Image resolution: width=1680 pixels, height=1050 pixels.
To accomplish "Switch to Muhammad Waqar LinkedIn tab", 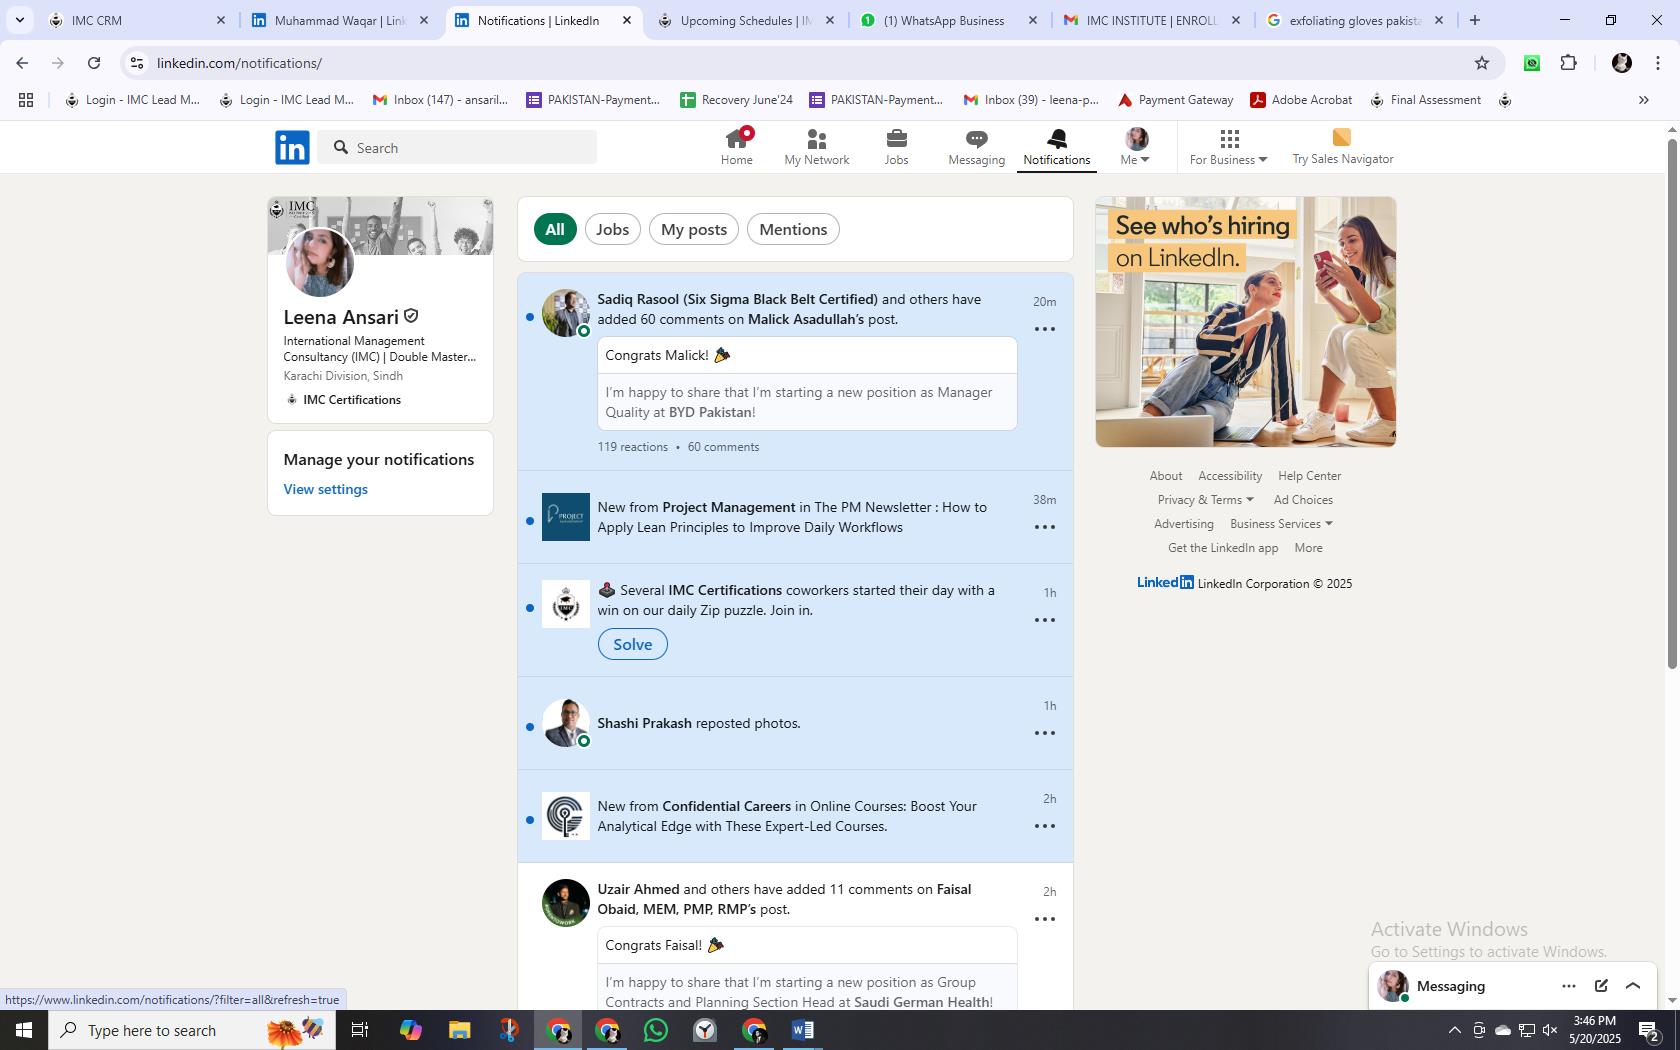I will pos(340,20).
